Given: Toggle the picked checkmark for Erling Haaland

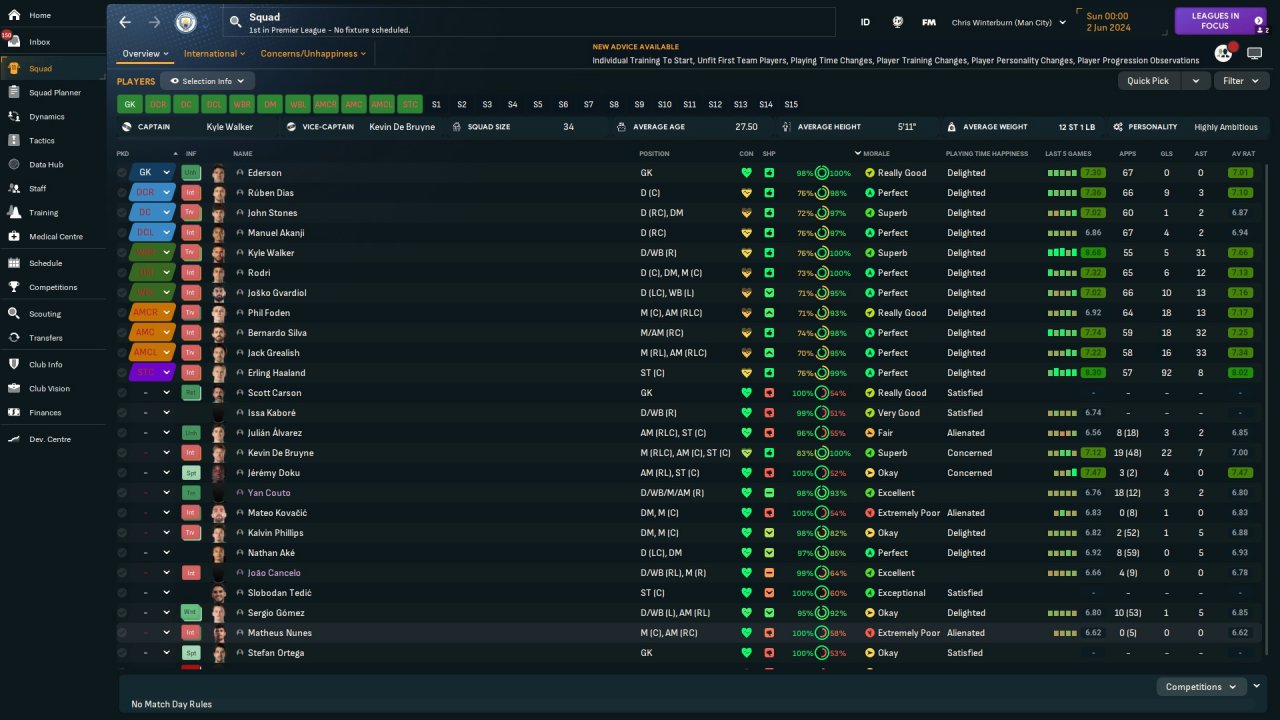Looking at the screenshot, I should click(x=122, y=373).
